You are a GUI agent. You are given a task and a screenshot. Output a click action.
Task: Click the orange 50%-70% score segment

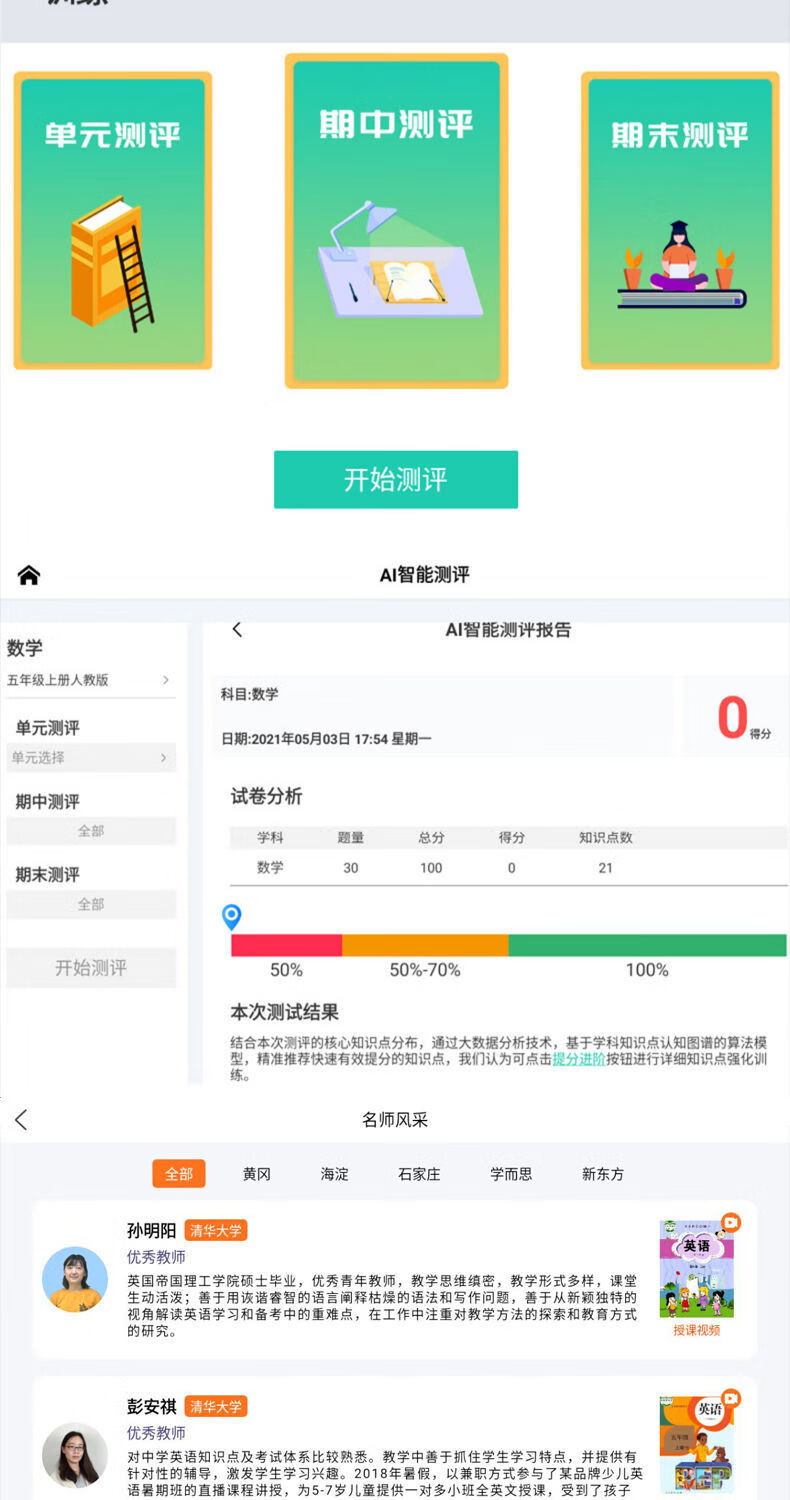tap(425, 945)
